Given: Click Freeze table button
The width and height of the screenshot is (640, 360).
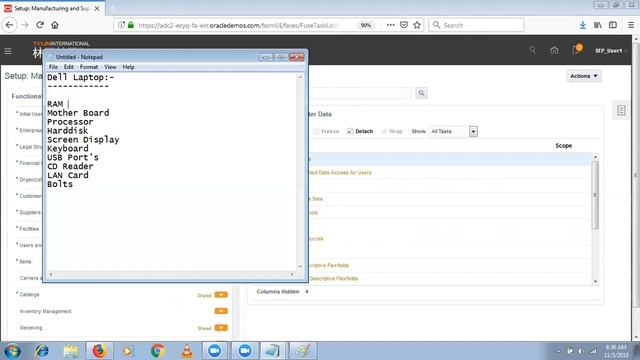Looking at the screenshot, I should [326, 131].
